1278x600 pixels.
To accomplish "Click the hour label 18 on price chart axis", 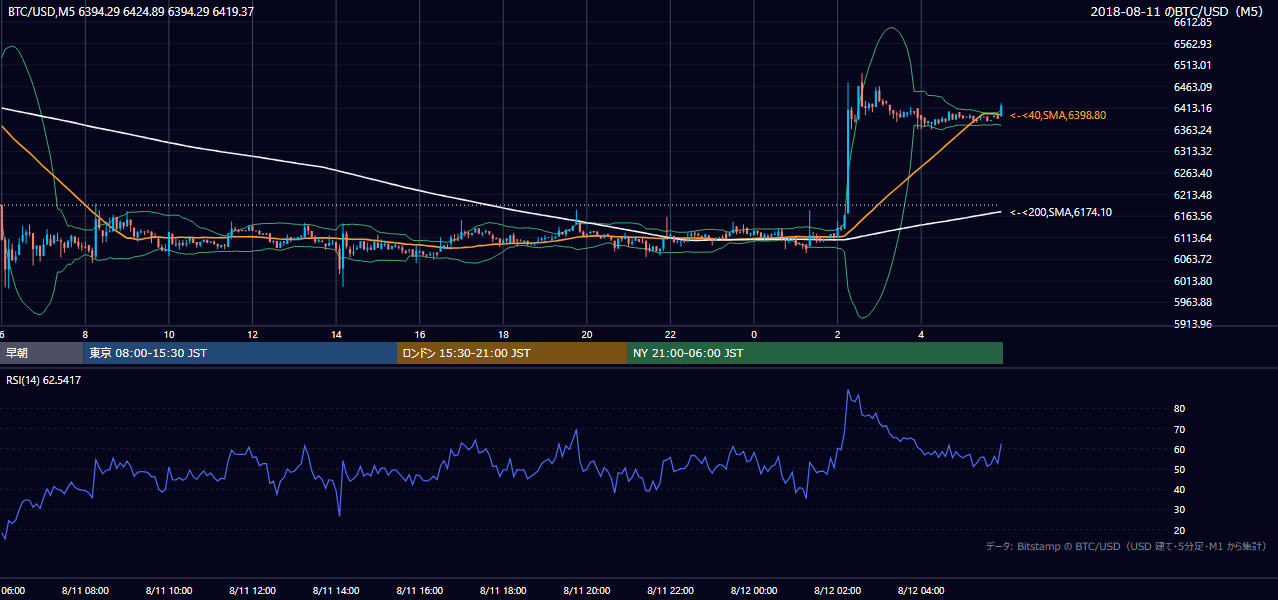I will [x=504, y=334].
